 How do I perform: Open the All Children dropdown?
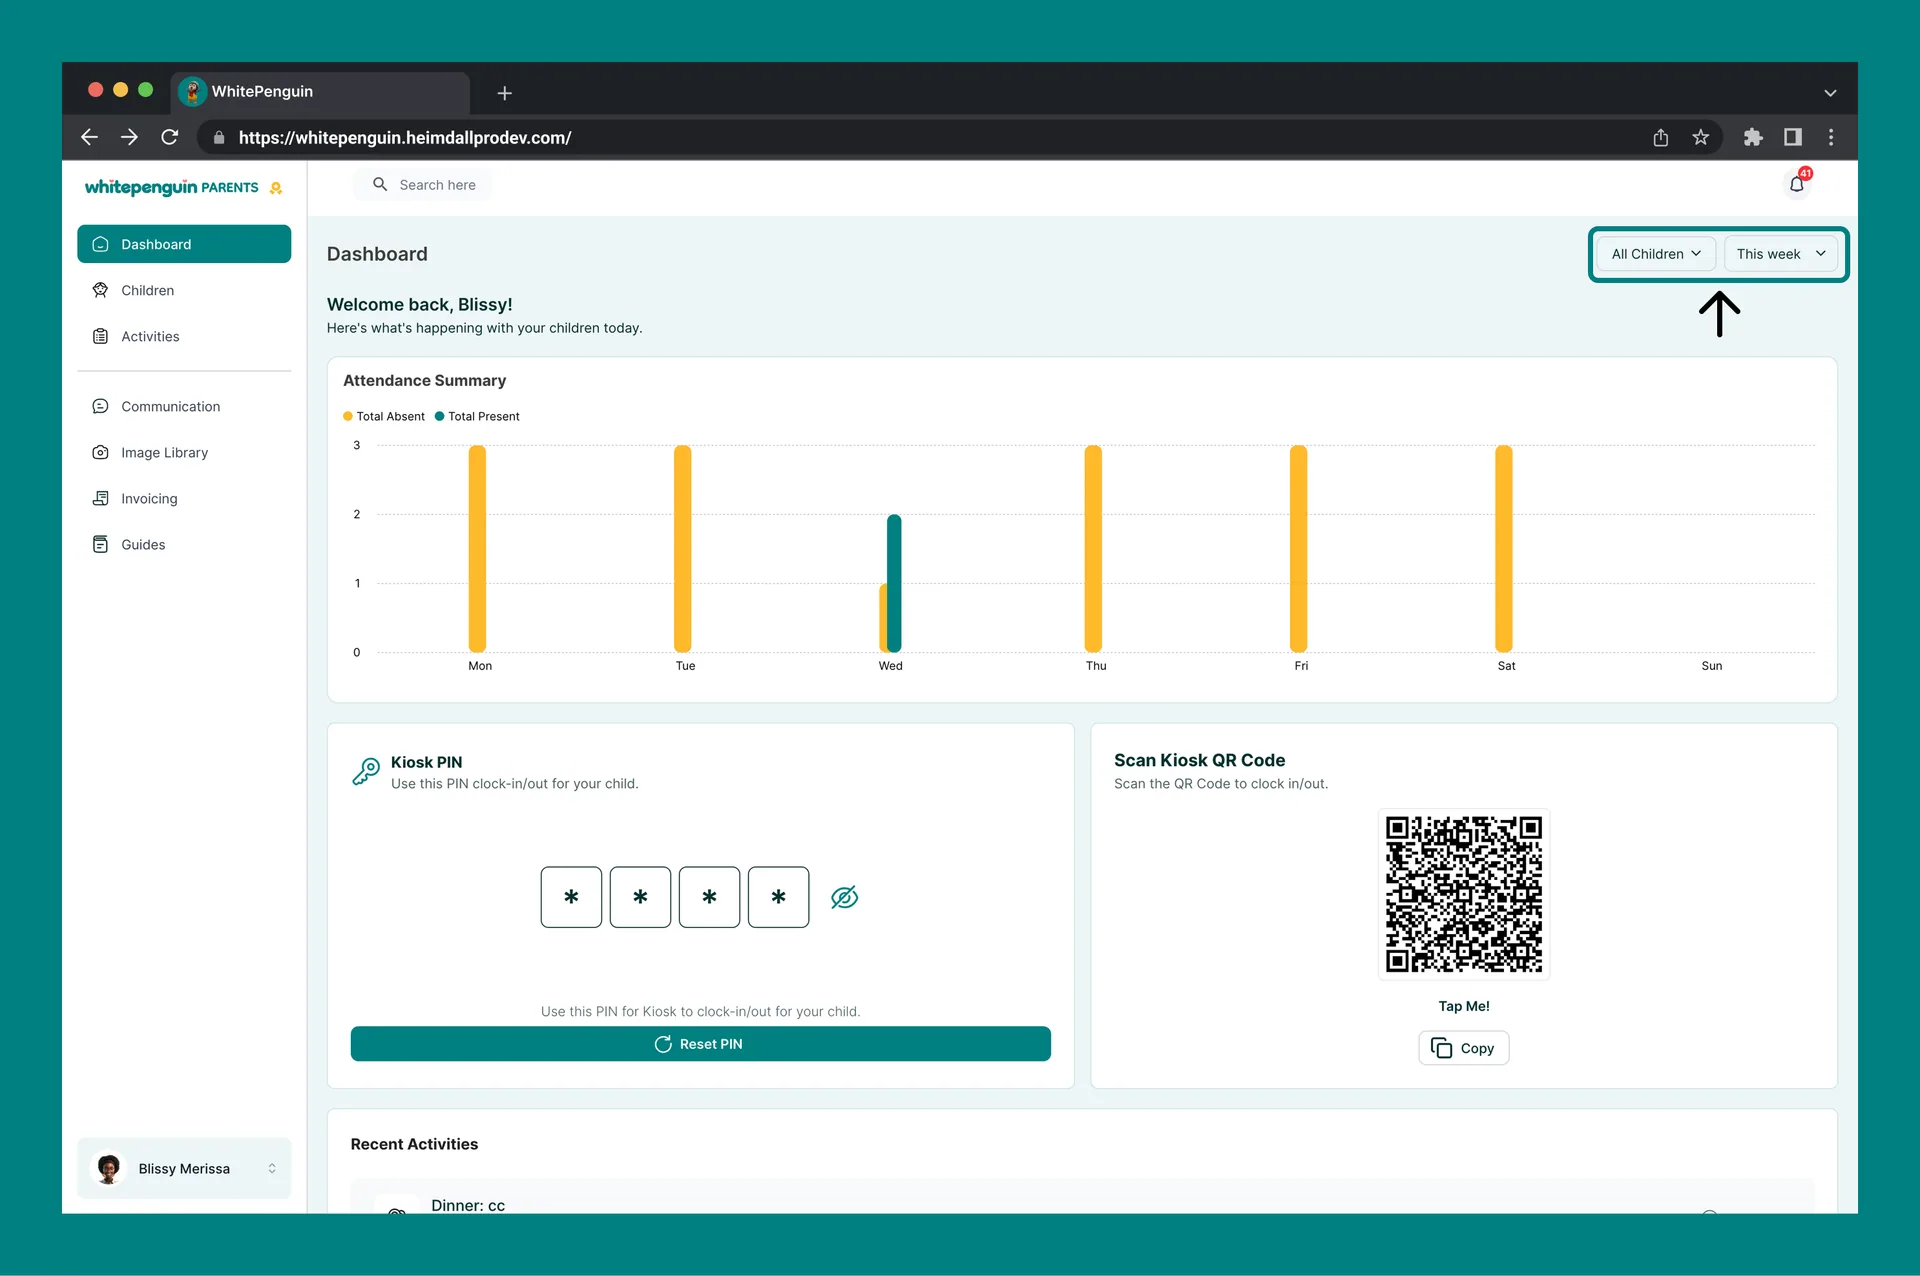pyautogui.click(x=1655, y=254)
